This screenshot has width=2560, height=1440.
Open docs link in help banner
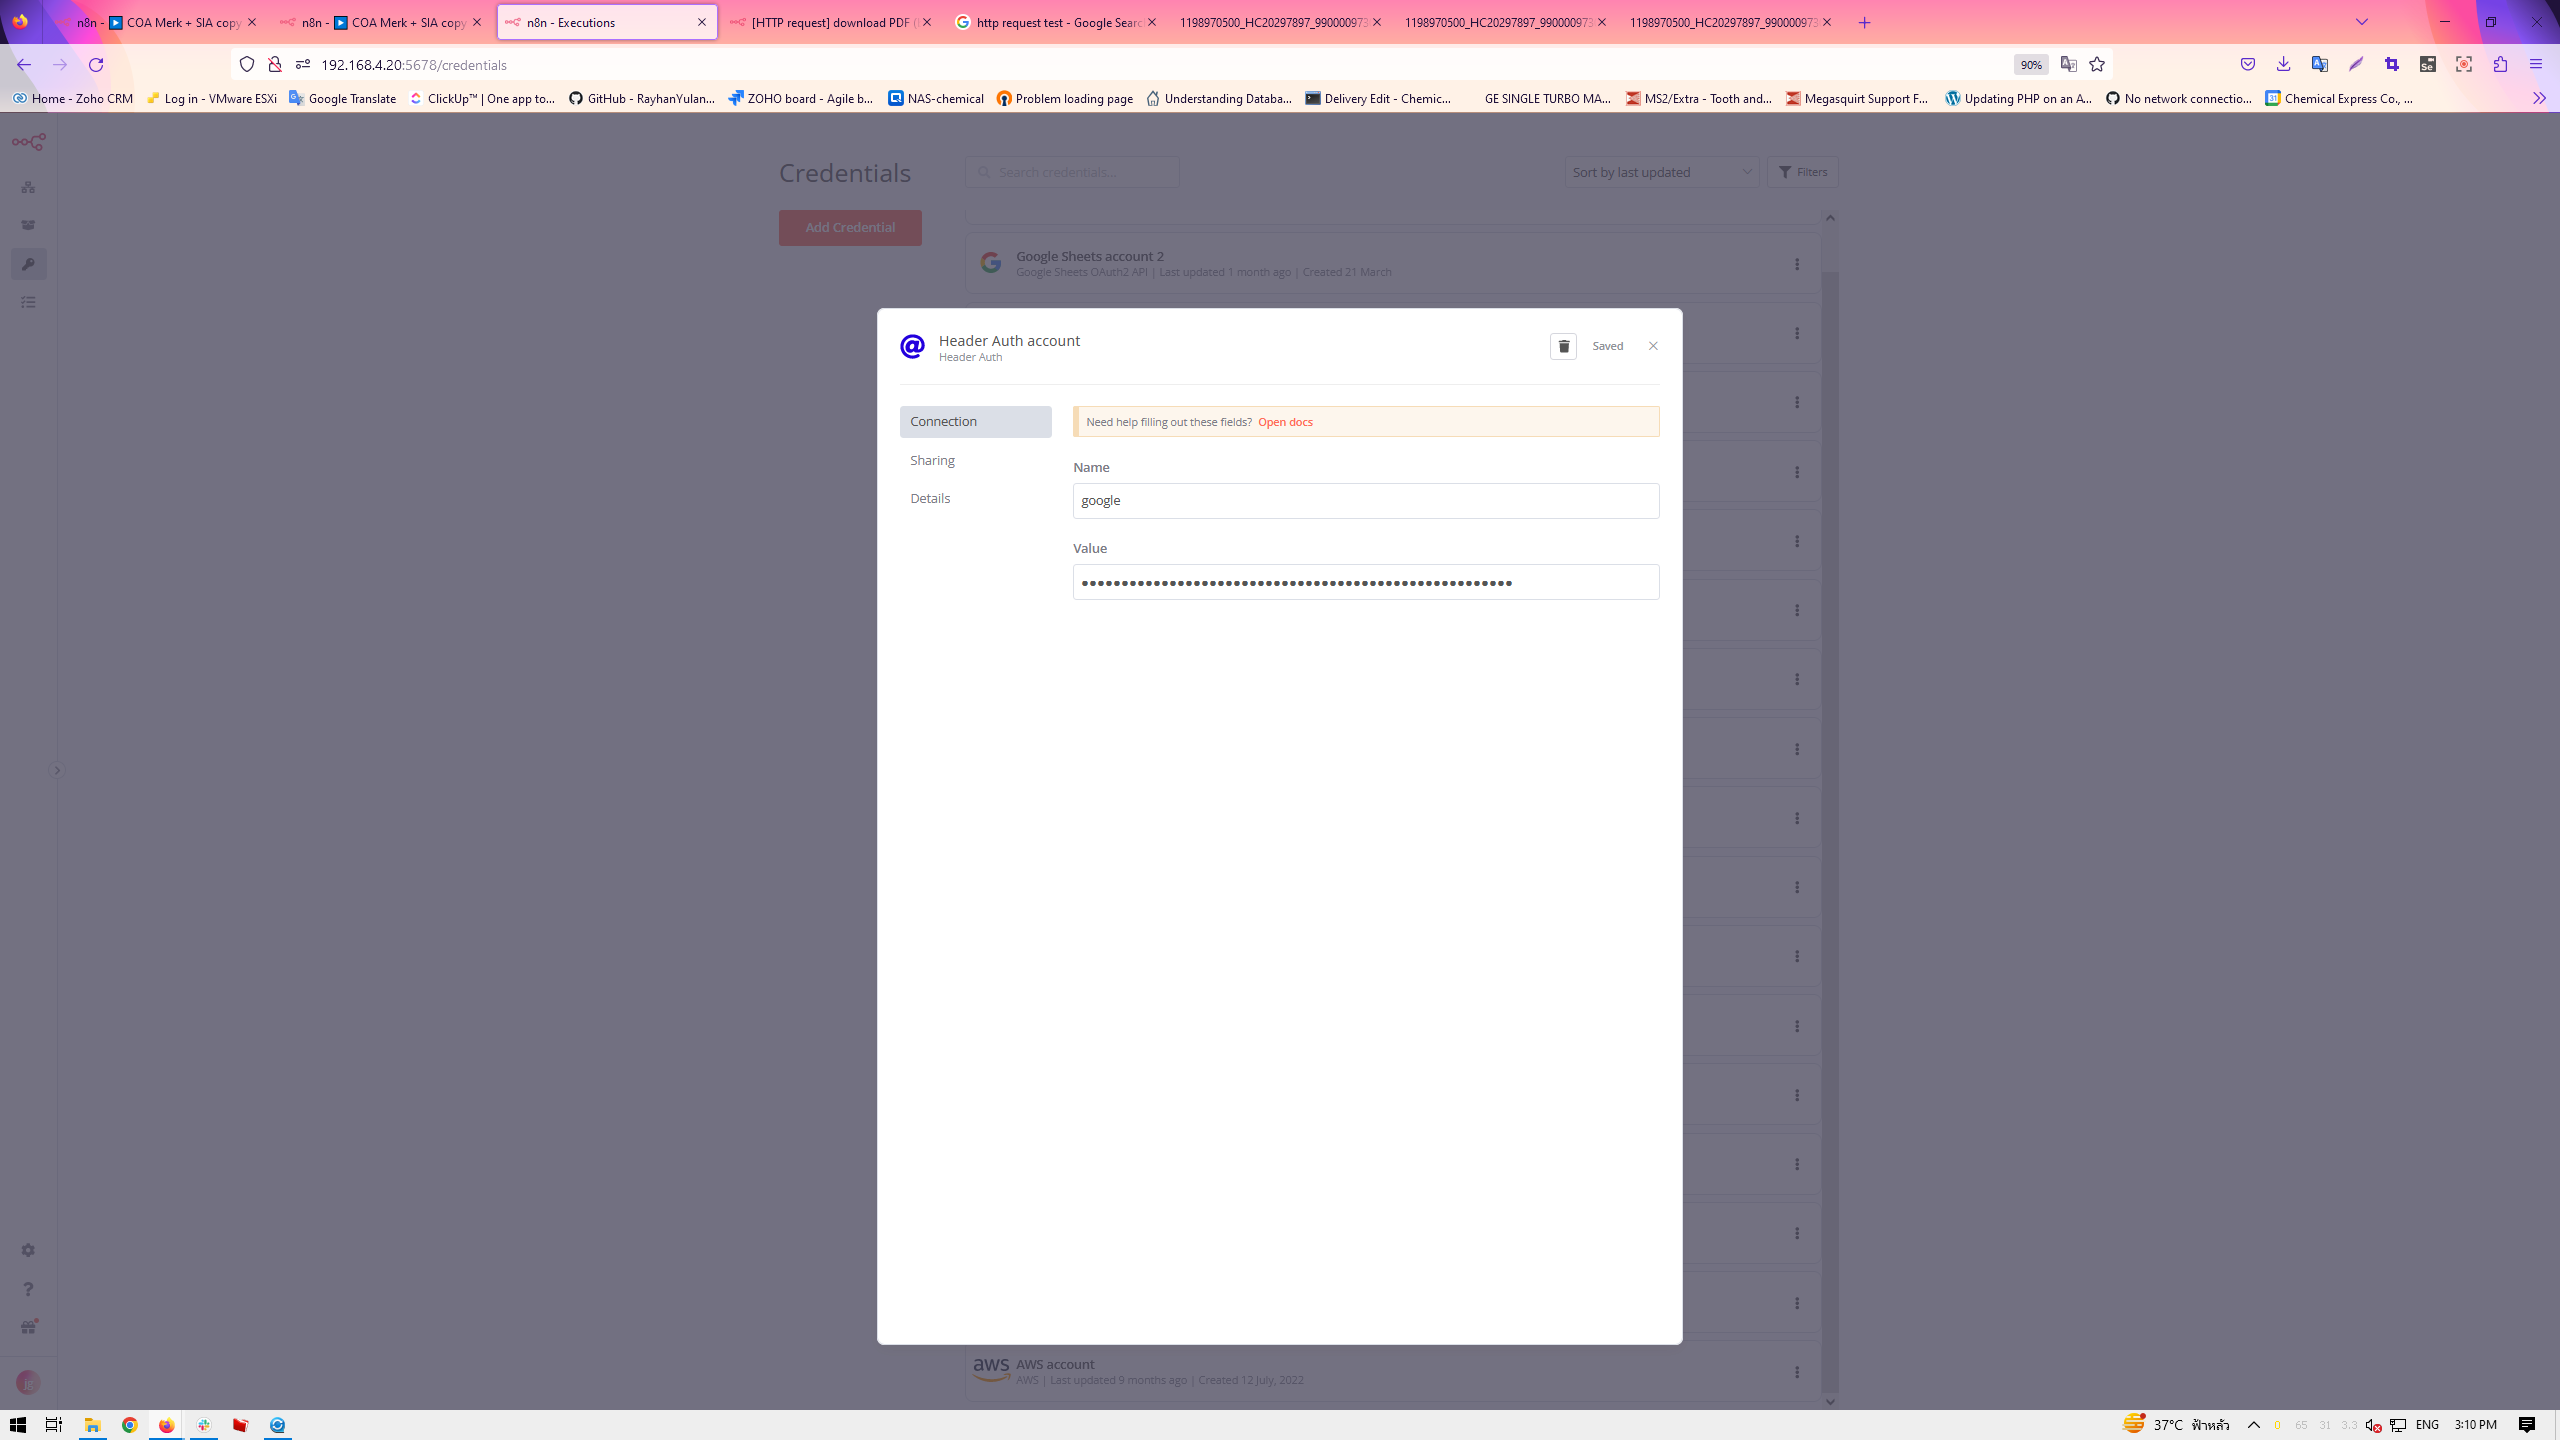[x=1285, y=422]
